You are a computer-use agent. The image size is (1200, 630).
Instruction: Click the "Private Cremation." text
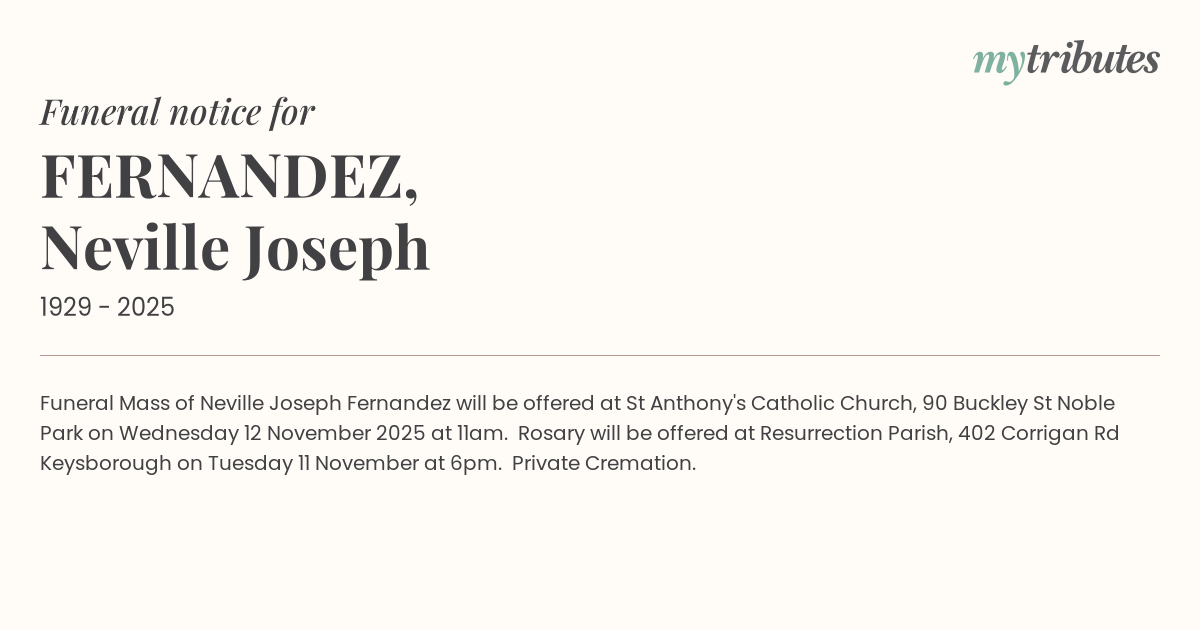click(x=604, y=463)
